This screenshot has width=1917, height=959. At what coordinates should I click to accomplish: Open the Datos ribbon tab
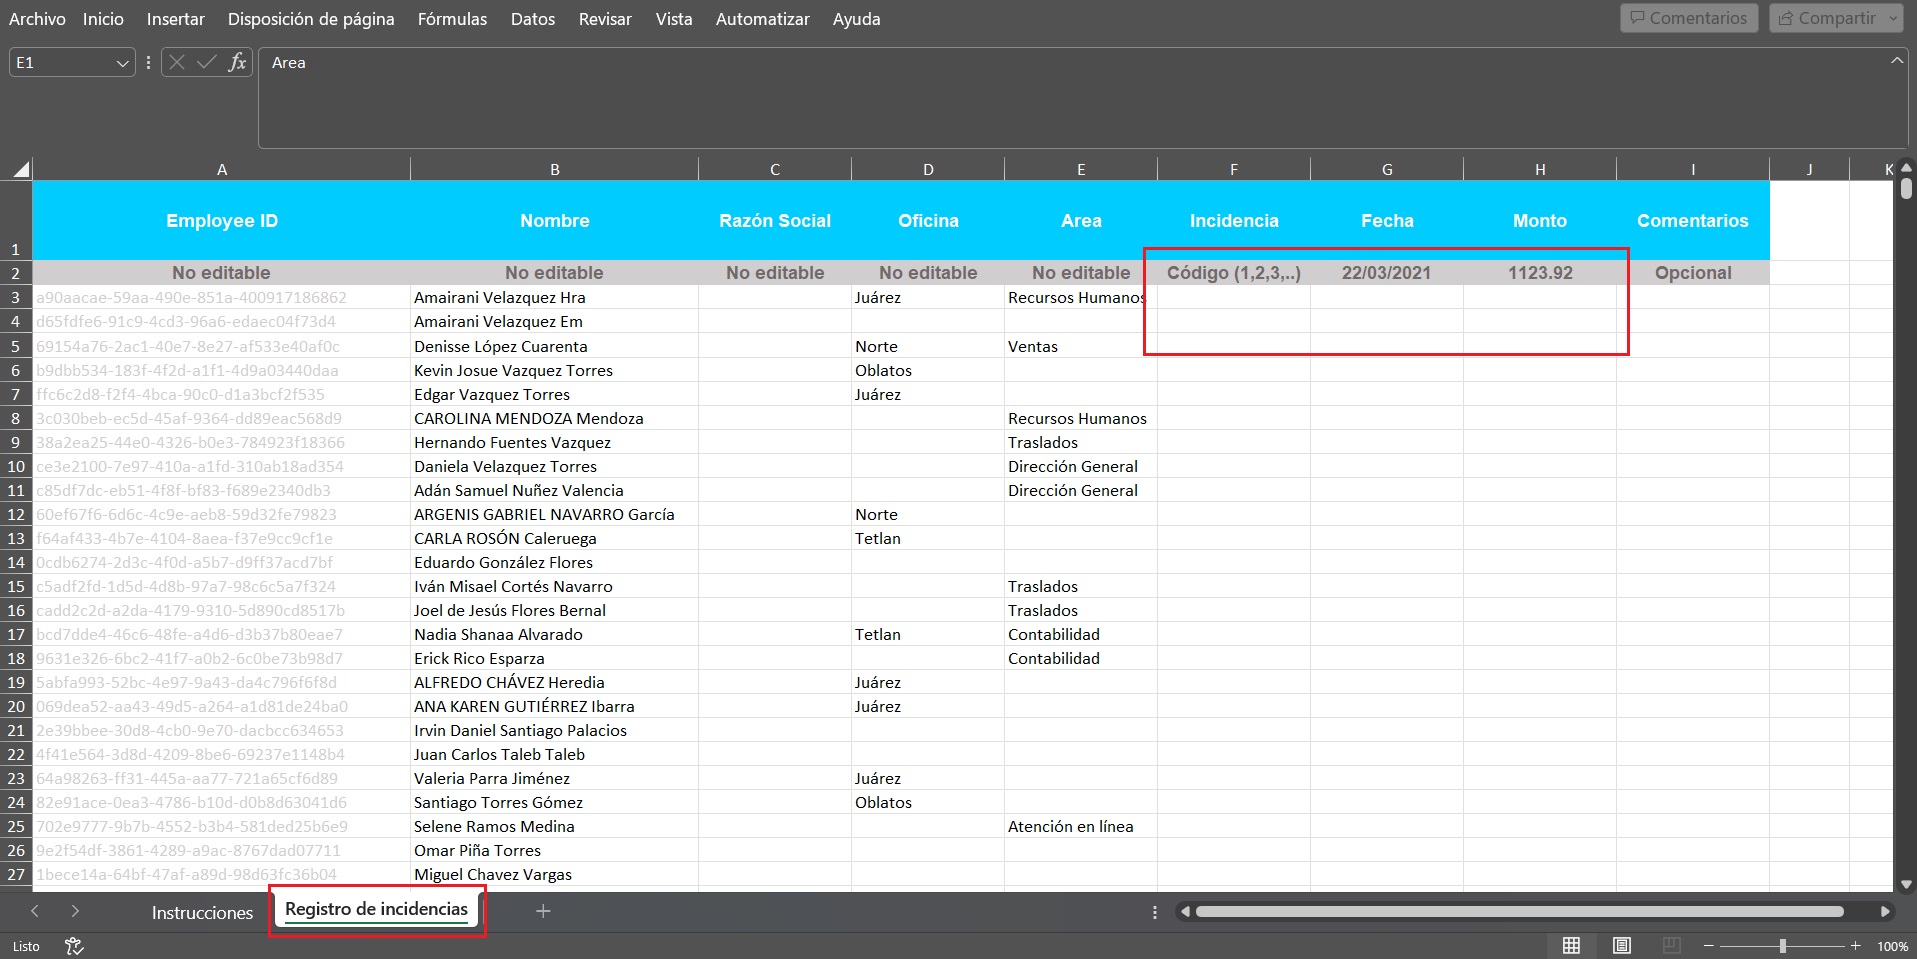pos(532,19)
